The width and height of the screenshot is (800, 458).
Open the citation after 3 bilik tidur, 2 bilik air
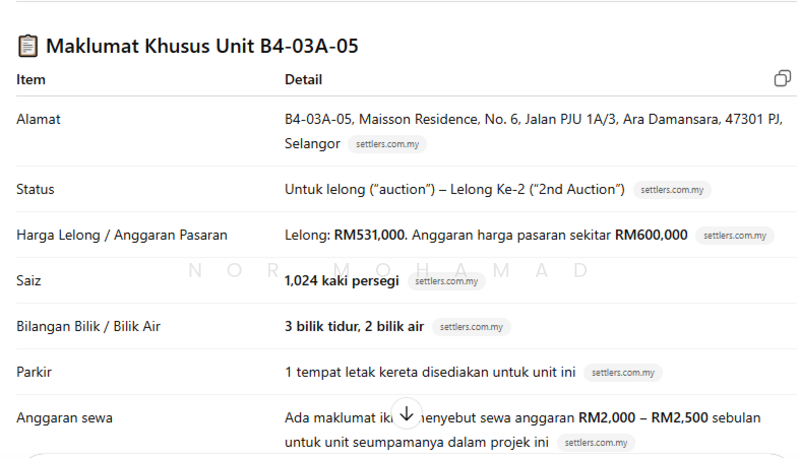(471, 327)
